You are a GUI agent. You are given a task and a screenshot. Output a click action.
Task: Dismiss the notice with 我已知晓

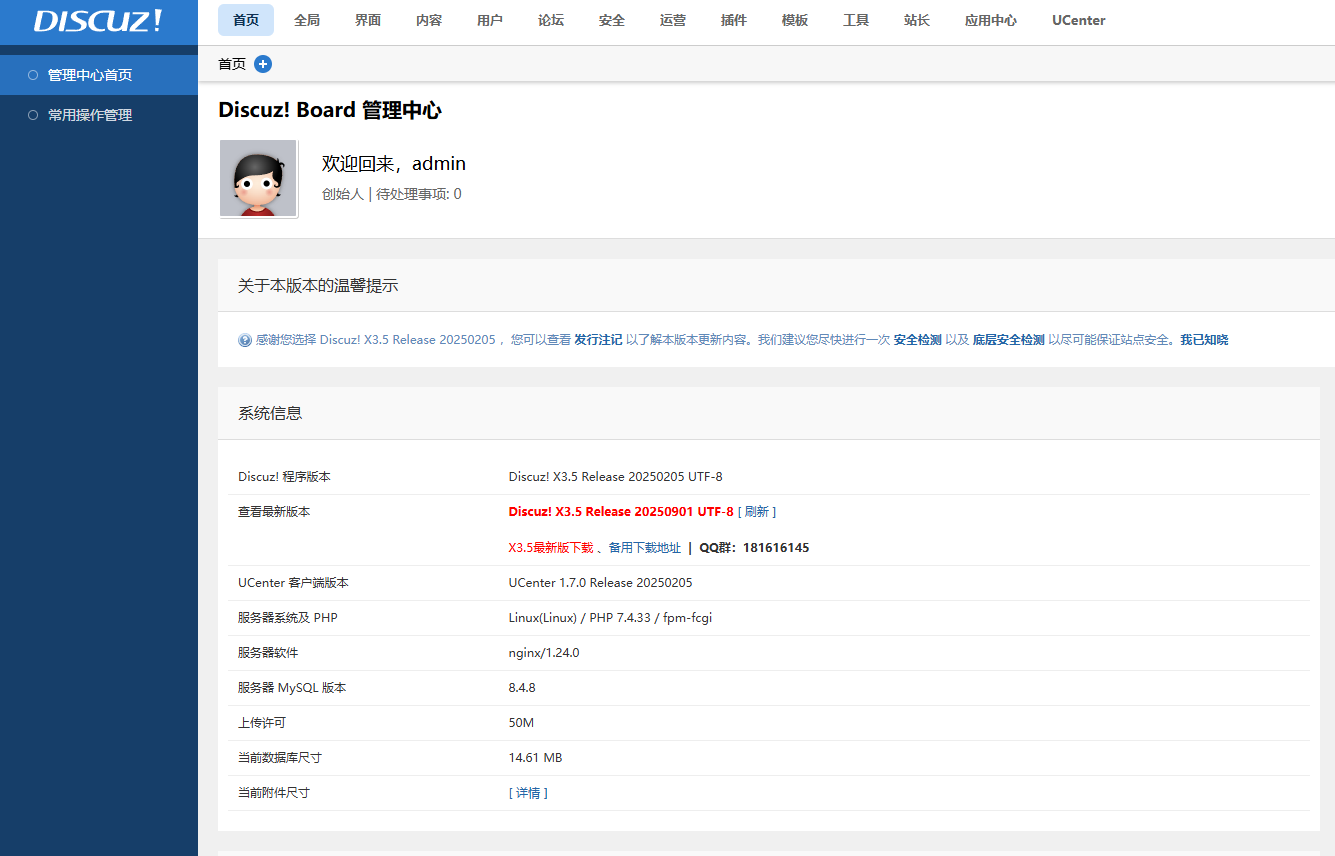click(x=1204, y=340)
